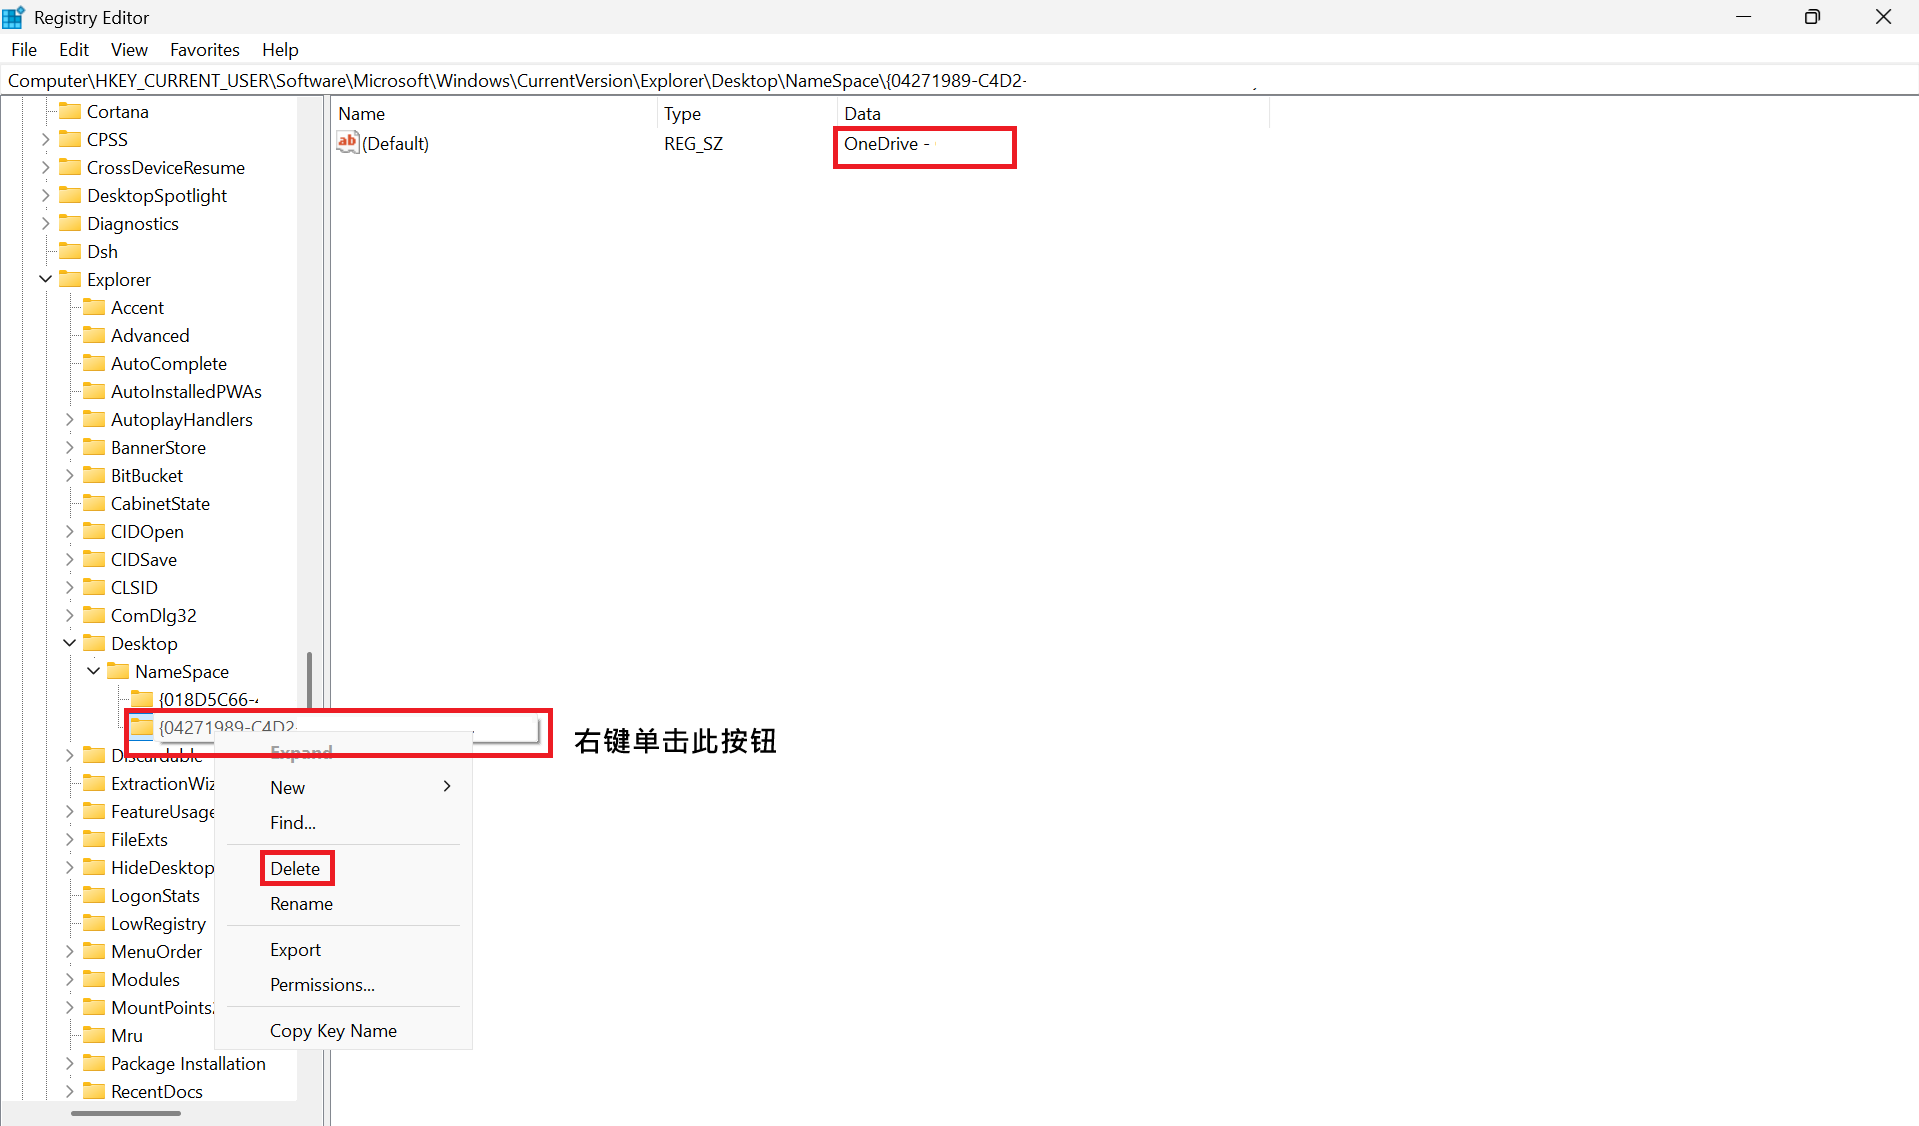Screen dimensions: 1919x1126
Task: Click the CabinetState folder icon
Action: tap(94, 502)
